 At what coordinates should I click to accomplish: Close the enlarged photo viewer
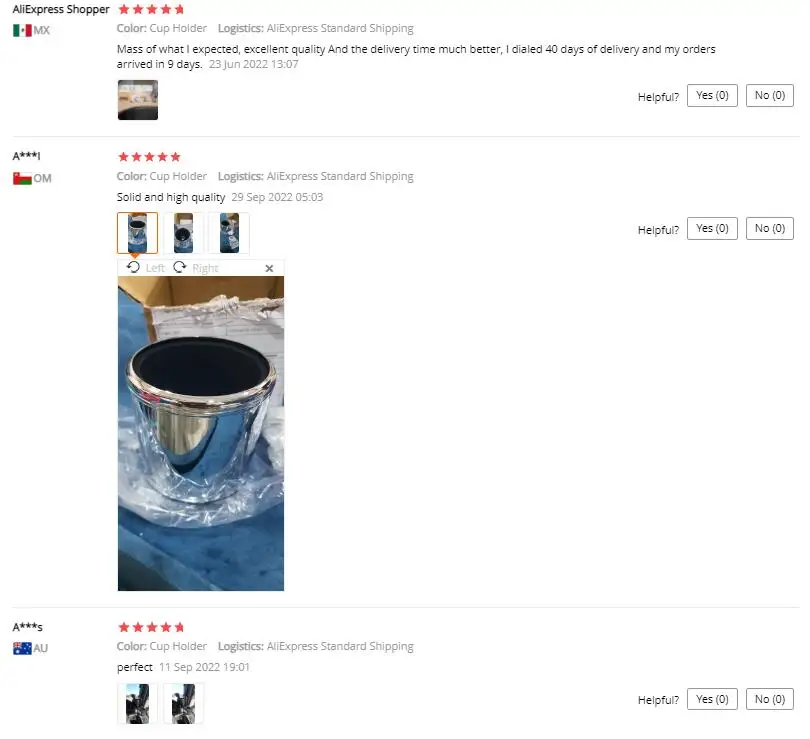click(x=269, y=268)
